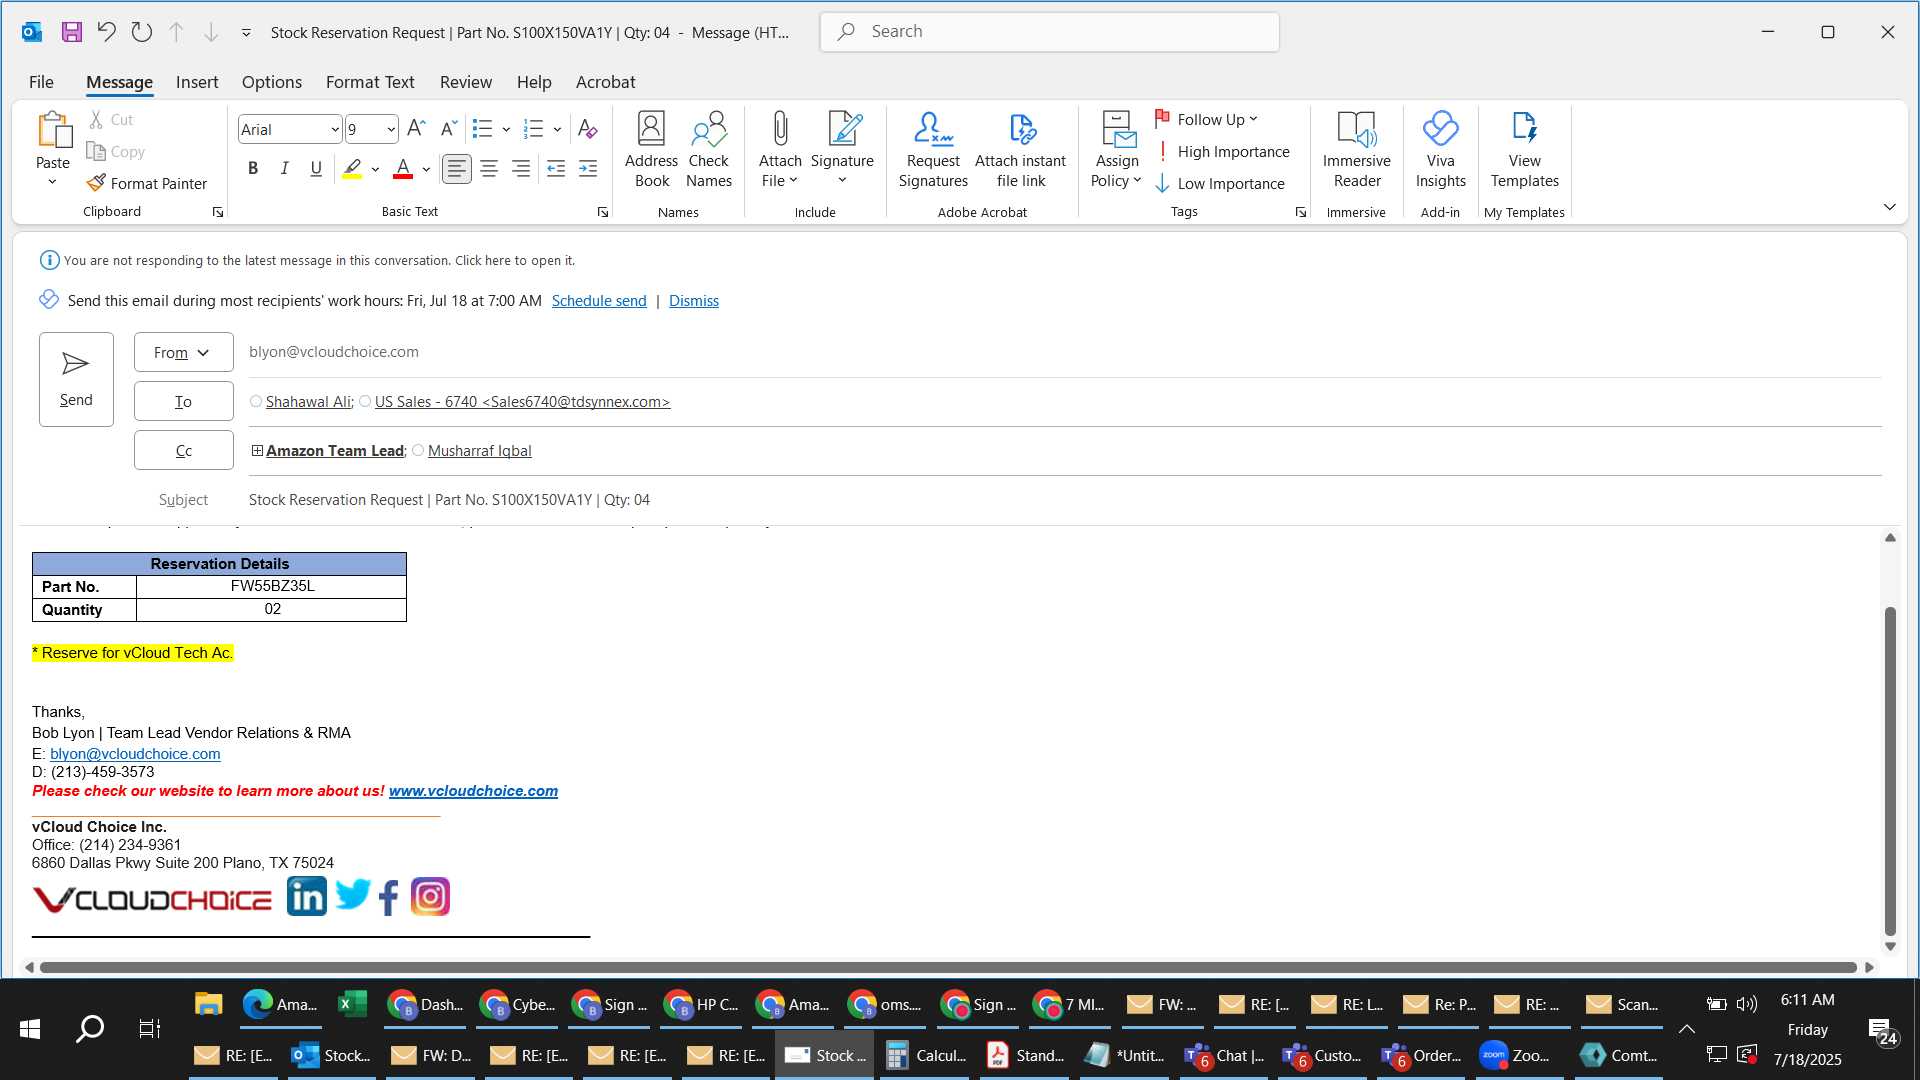Click Attach instant file link

click(x=1020, y=149)
